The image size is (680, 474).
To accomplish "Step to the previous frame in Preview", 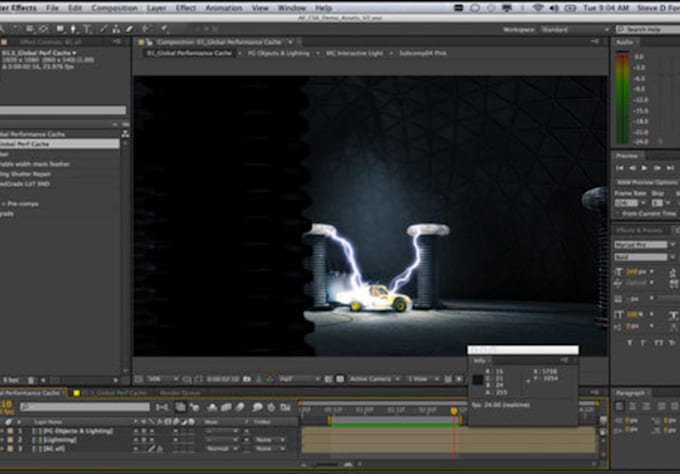I will pyautogui.click(x=632, y=168).
